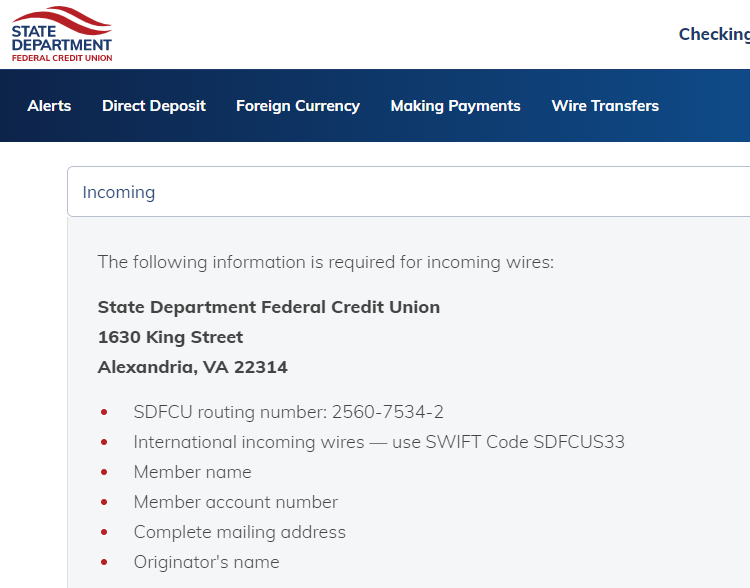The image size is (750, 588).
Task: Open the Alerts menu item
Action: (x=49, y=106)
